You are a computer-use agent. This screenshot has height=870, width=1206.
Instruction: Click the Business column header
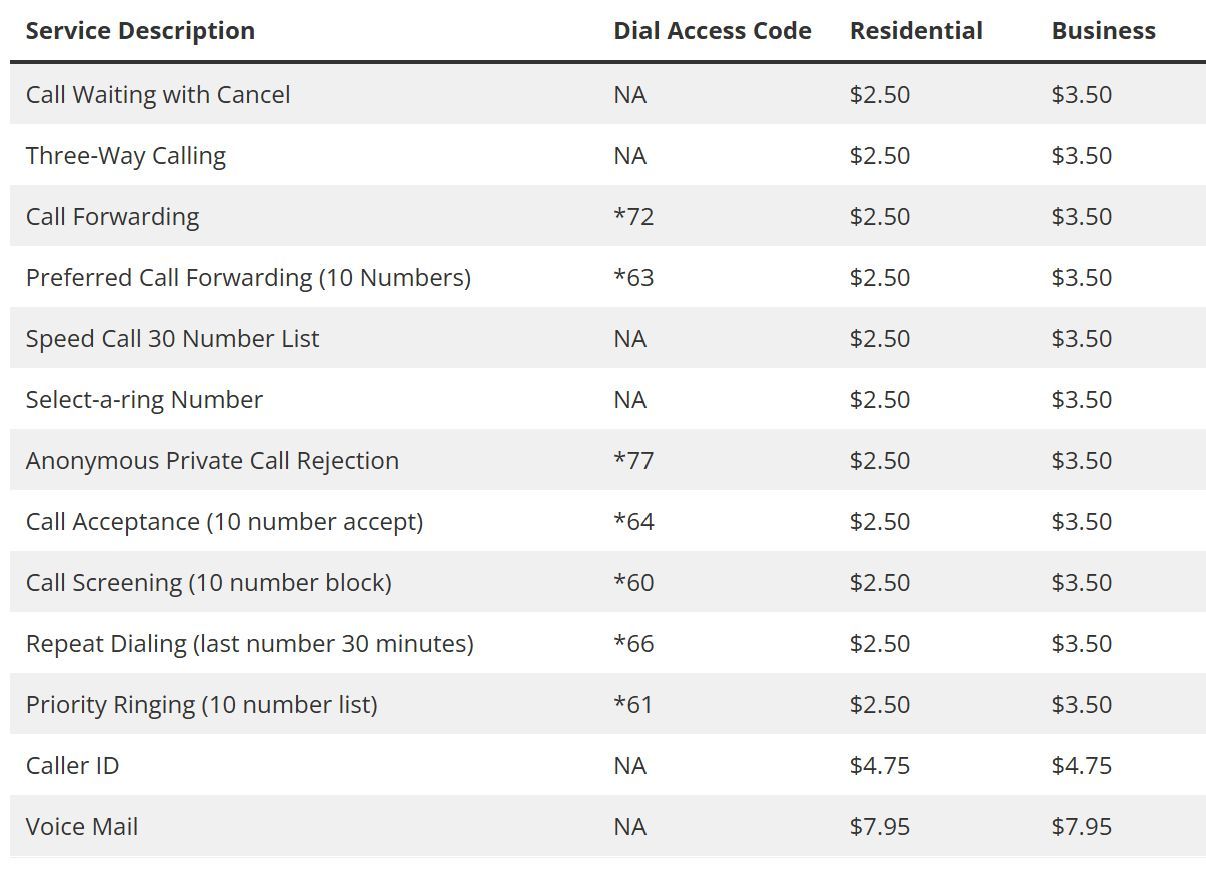[1103, 31]
